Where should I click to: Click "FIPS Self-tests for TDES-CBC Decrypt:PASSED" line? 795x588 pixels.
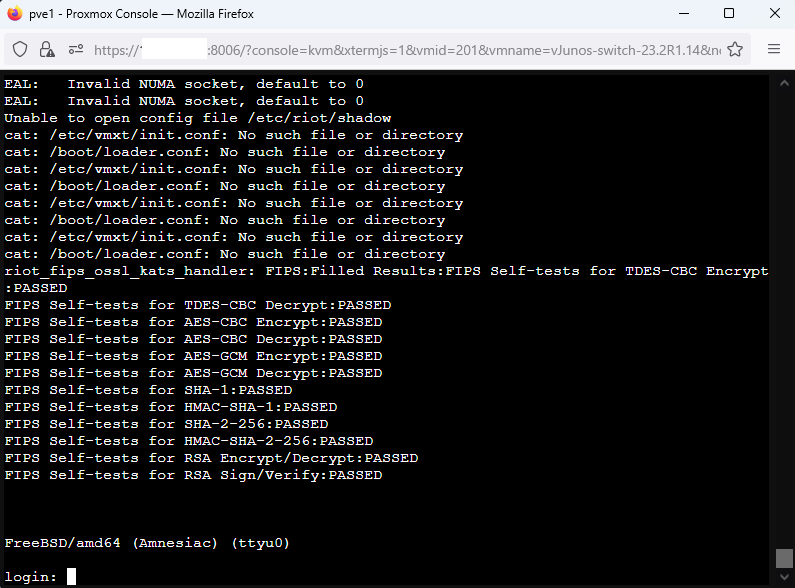[198, 305]
